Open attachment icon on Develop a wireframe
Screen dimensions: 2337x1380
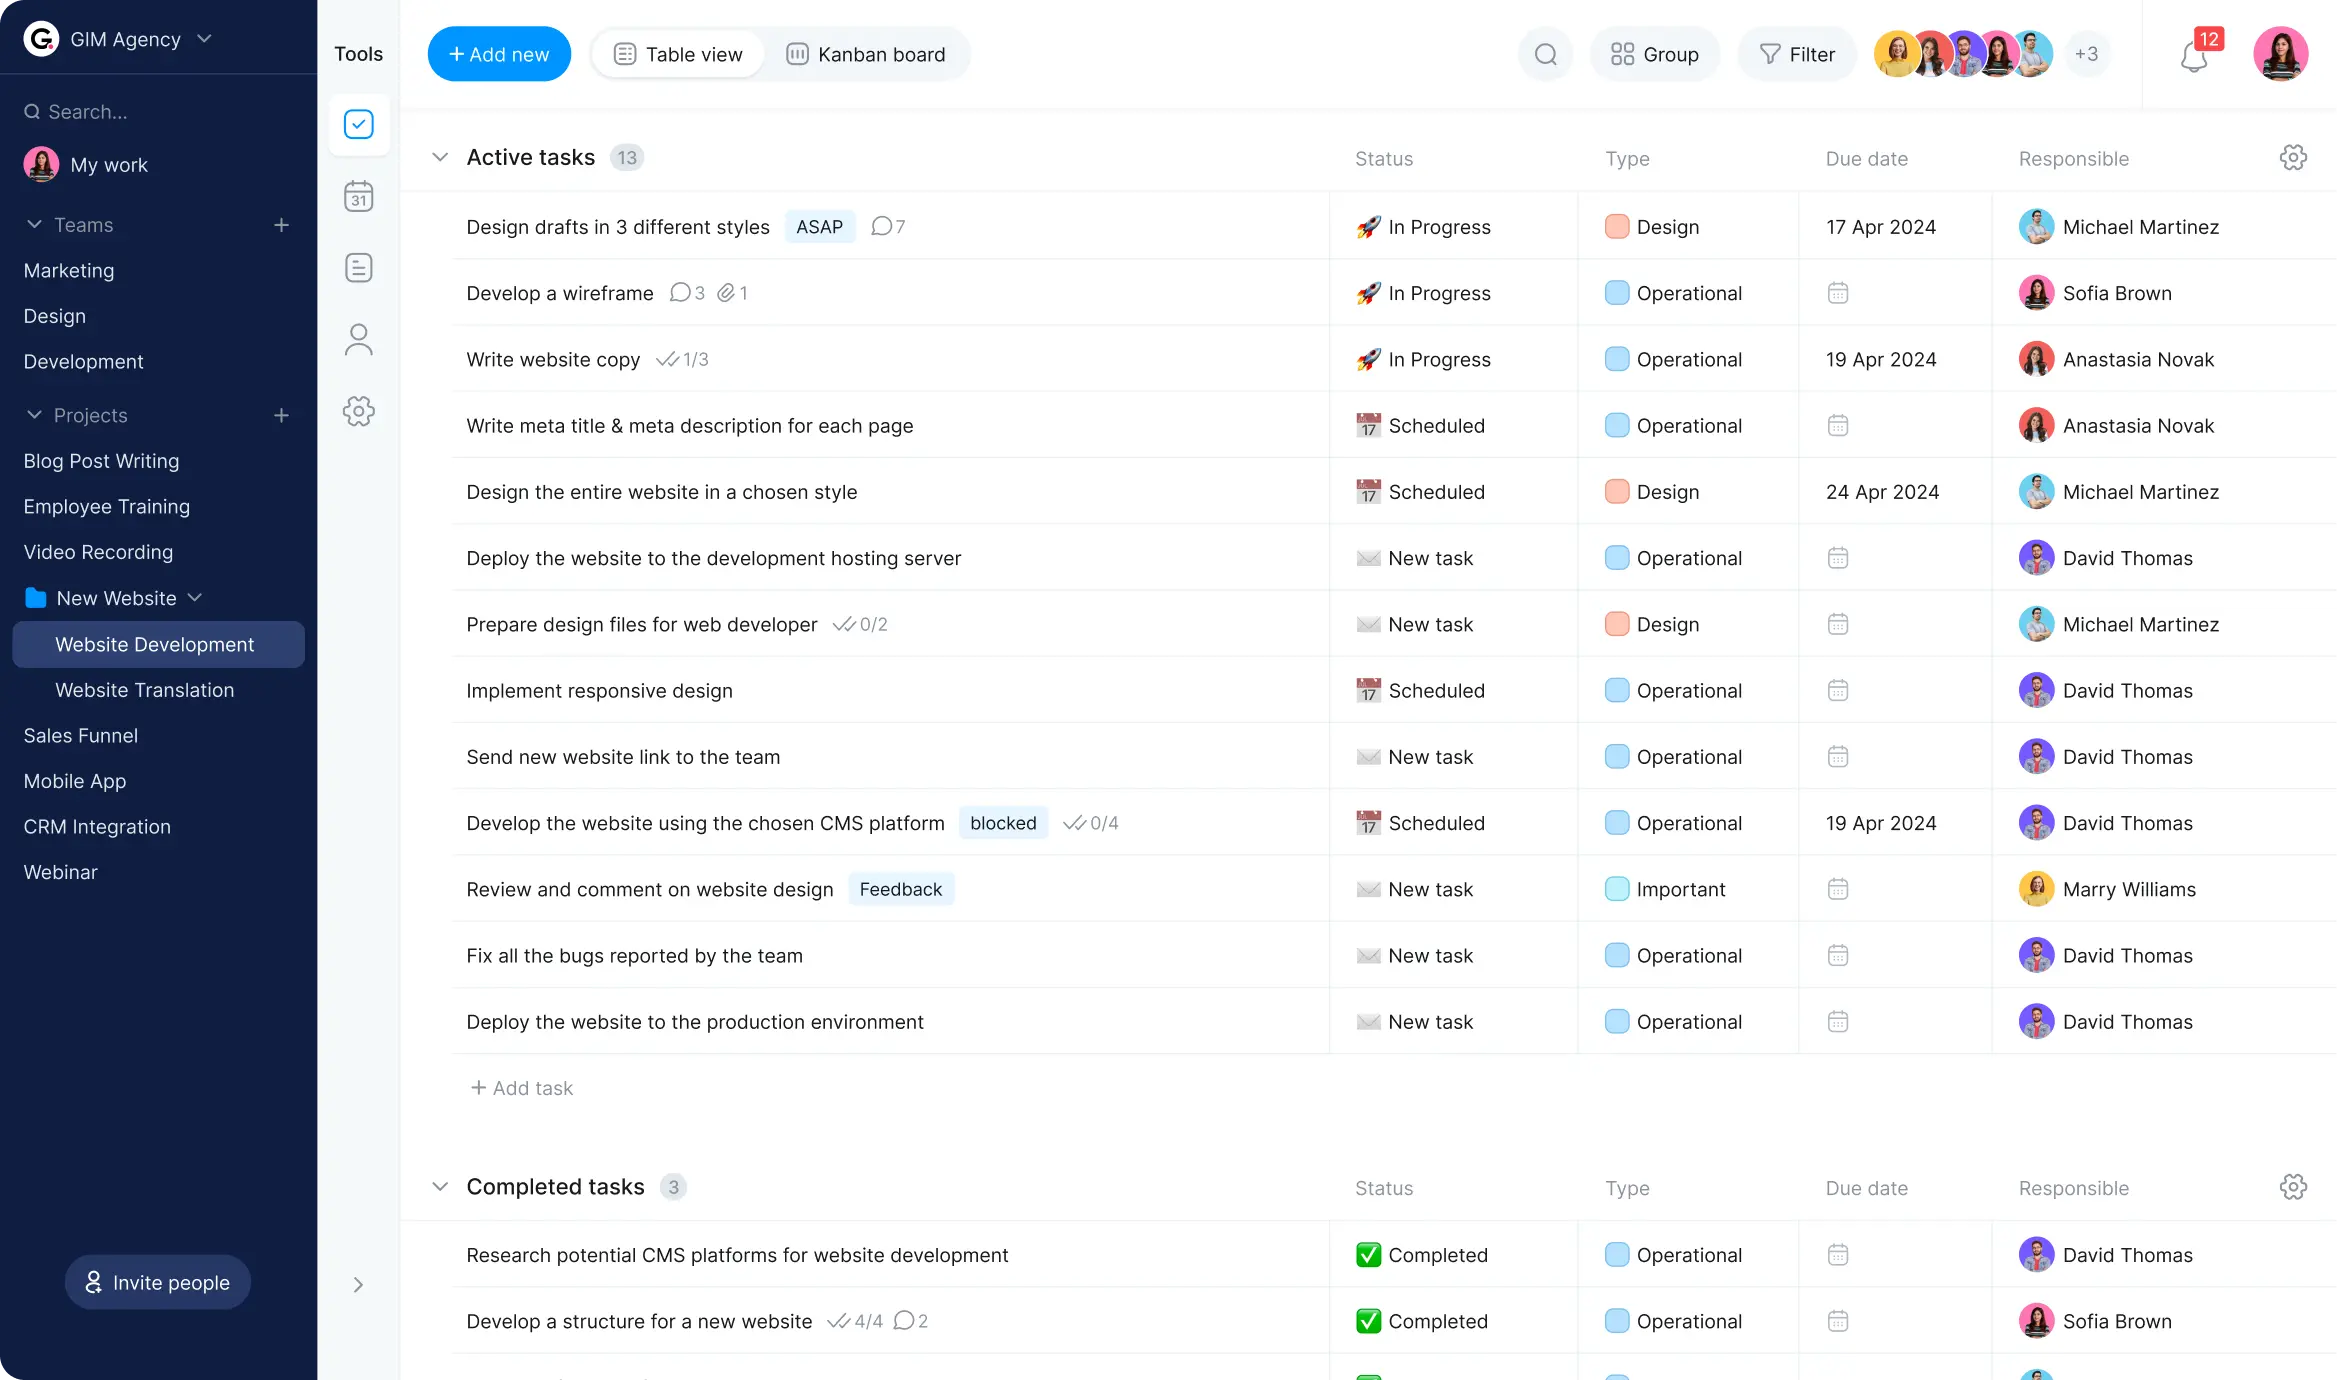[732, 293]
